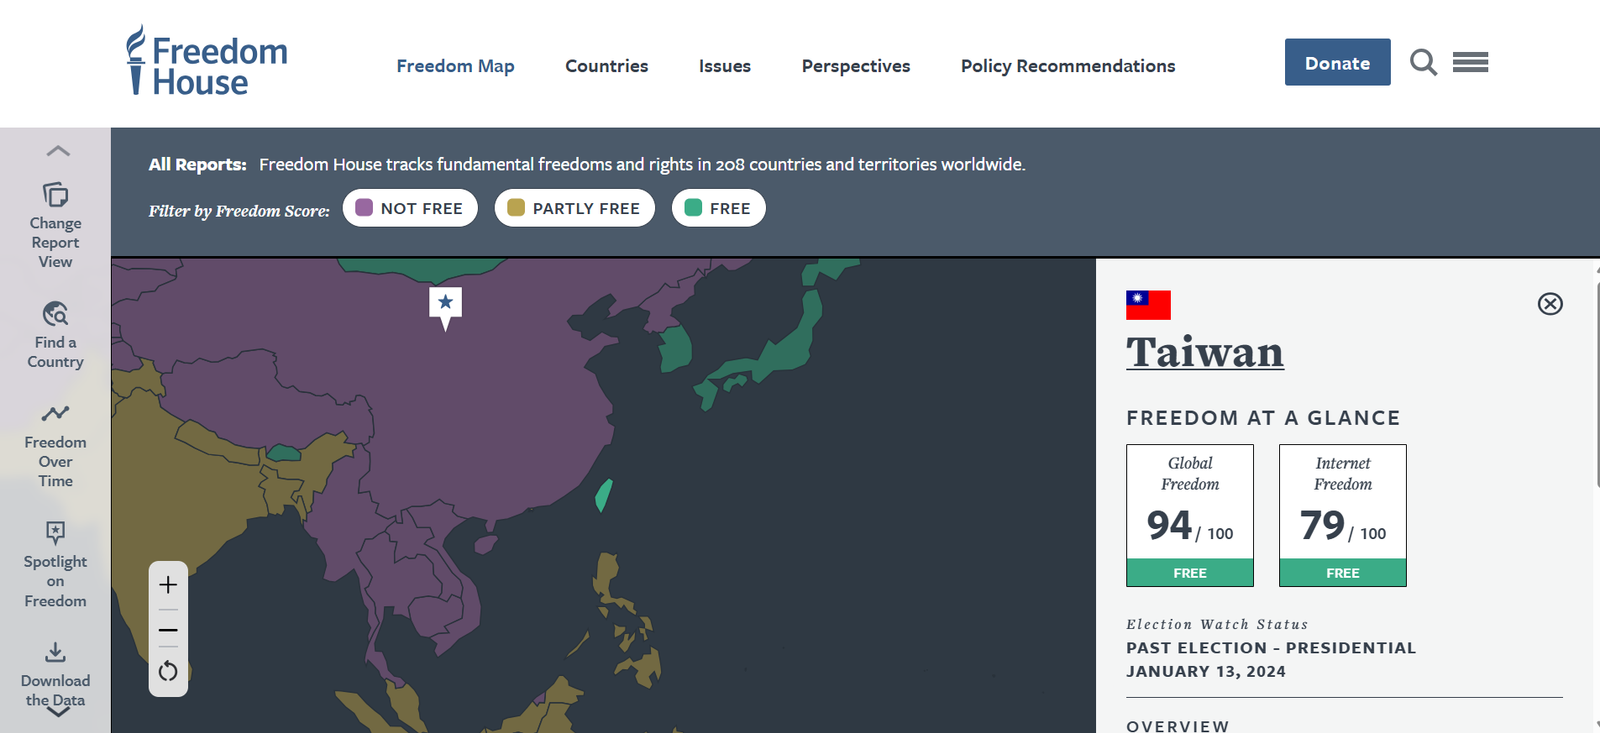Open the Countries menu item
The image size is (1600, 733).
pyautogui.click(x=606, y=66)
